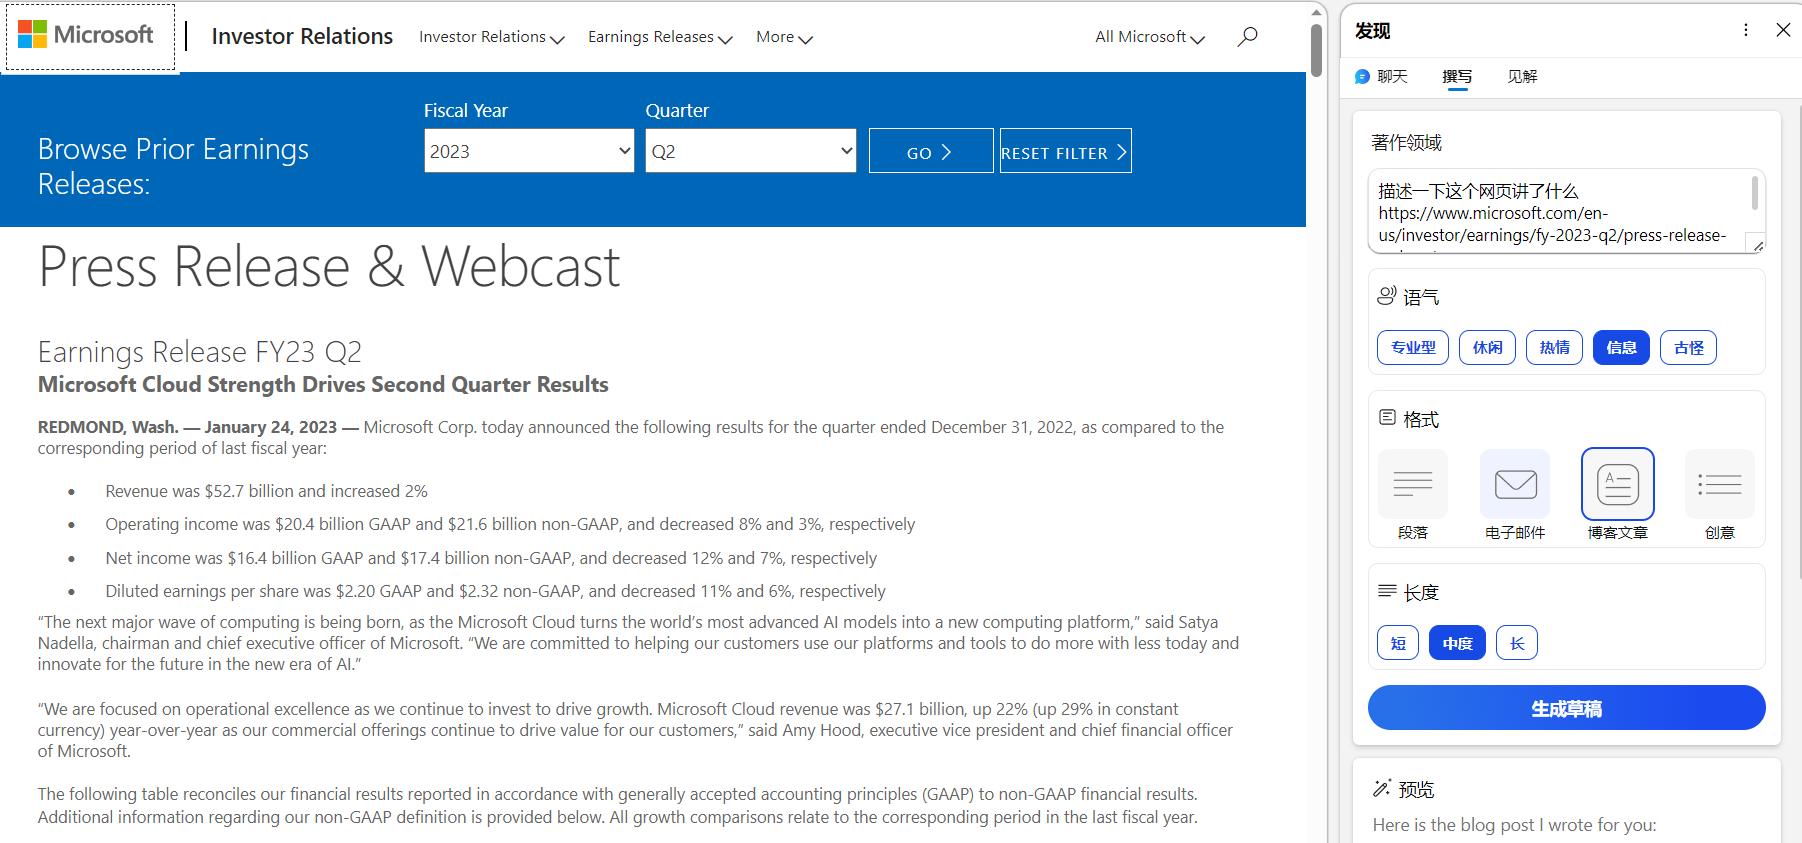Open the sidebar more options menu
1802x843 pixels.
coord(1746,30)
